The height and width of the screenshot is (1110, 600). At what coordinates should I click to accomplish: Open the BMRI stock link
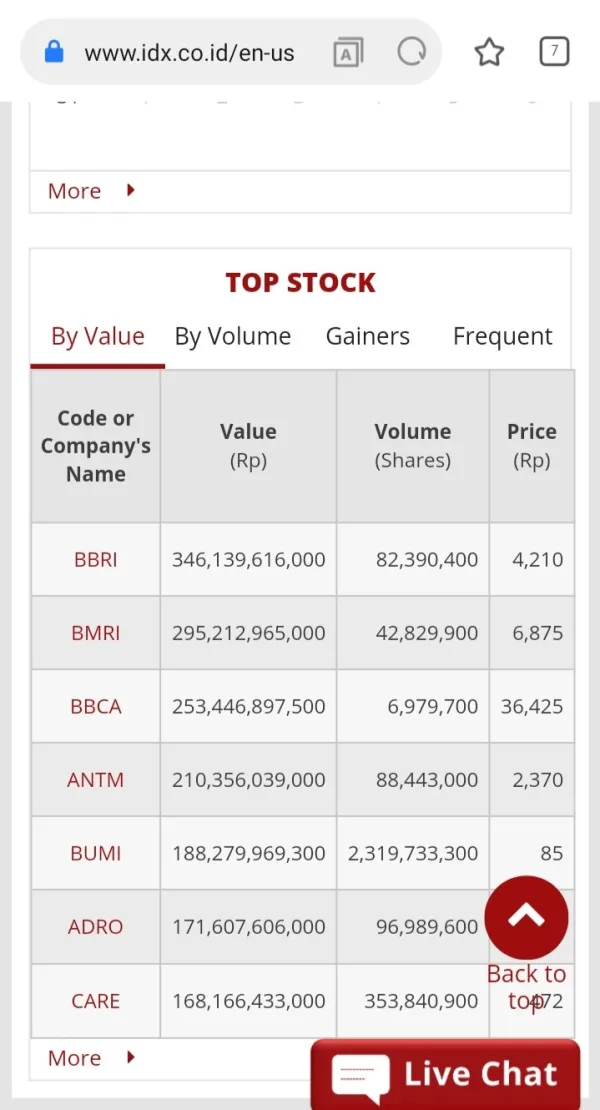point(96,633)
